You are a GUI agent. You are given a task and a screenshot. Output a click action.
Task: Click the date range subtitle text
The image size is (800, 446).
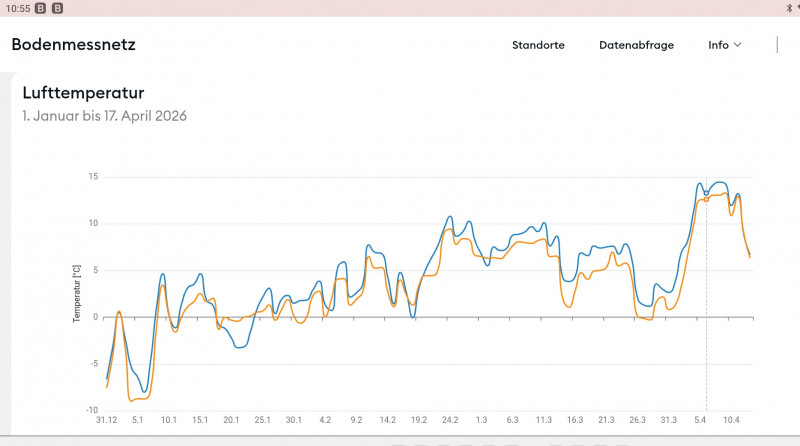coord(104,116)
